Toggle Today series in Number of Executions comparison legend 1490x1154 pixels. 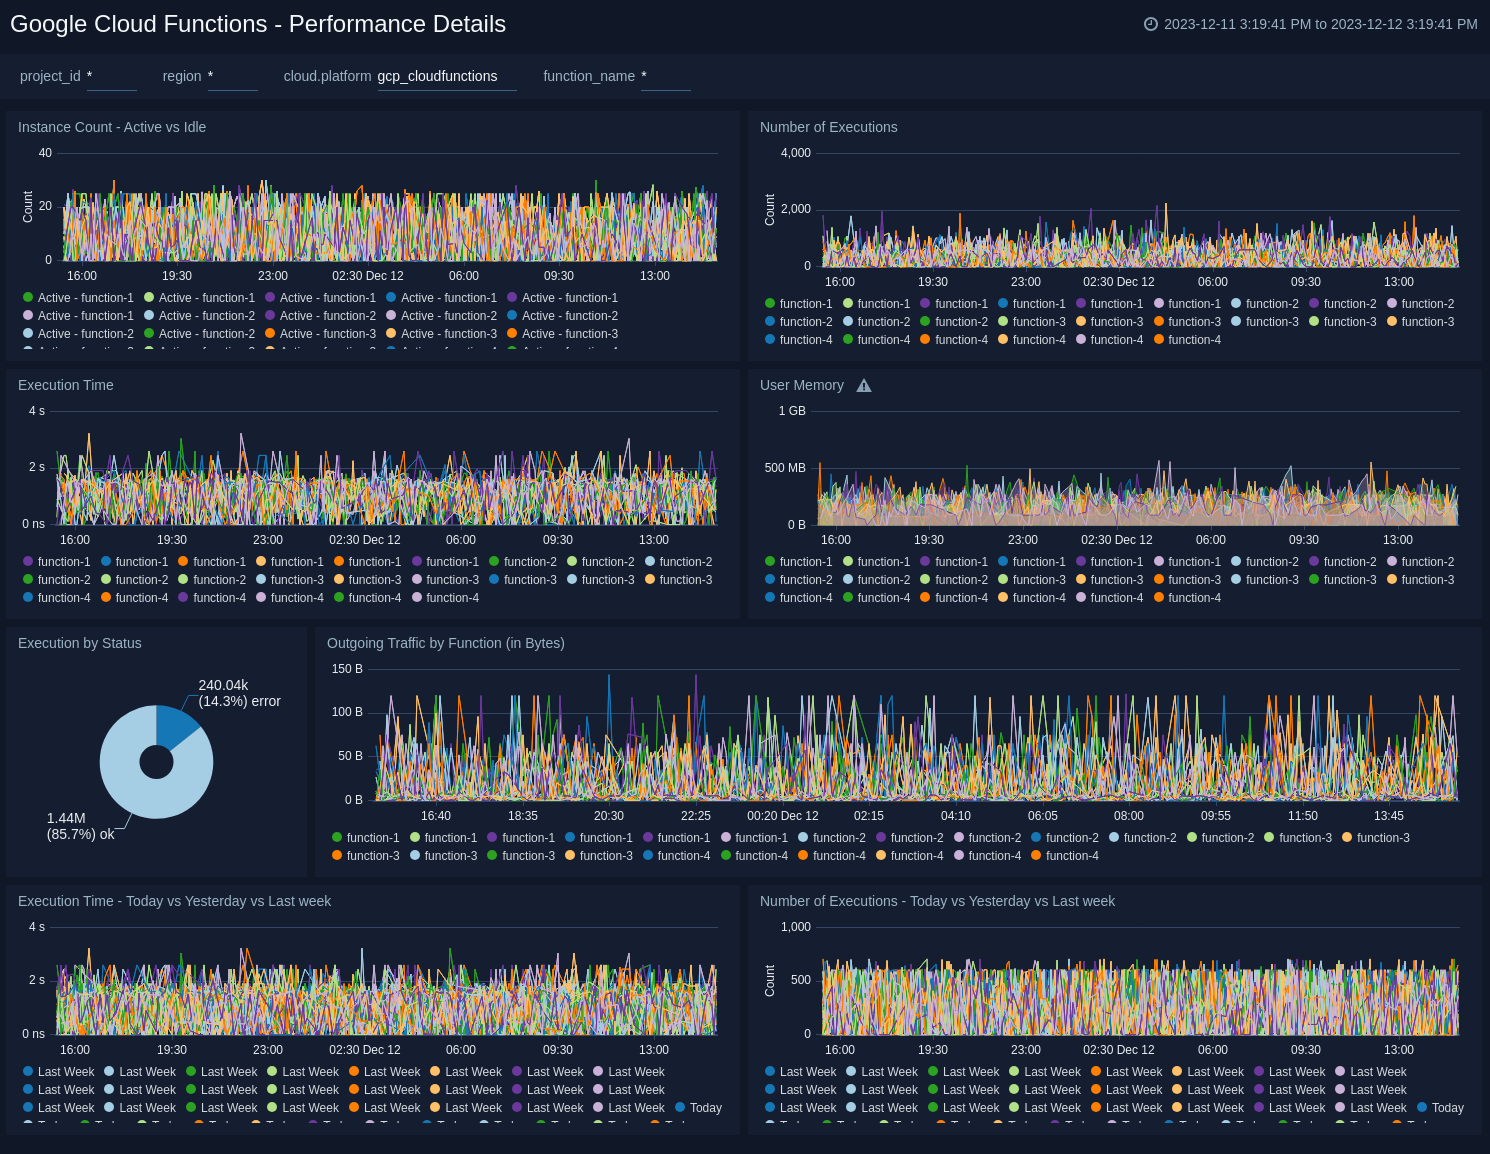(1441, 1108)
